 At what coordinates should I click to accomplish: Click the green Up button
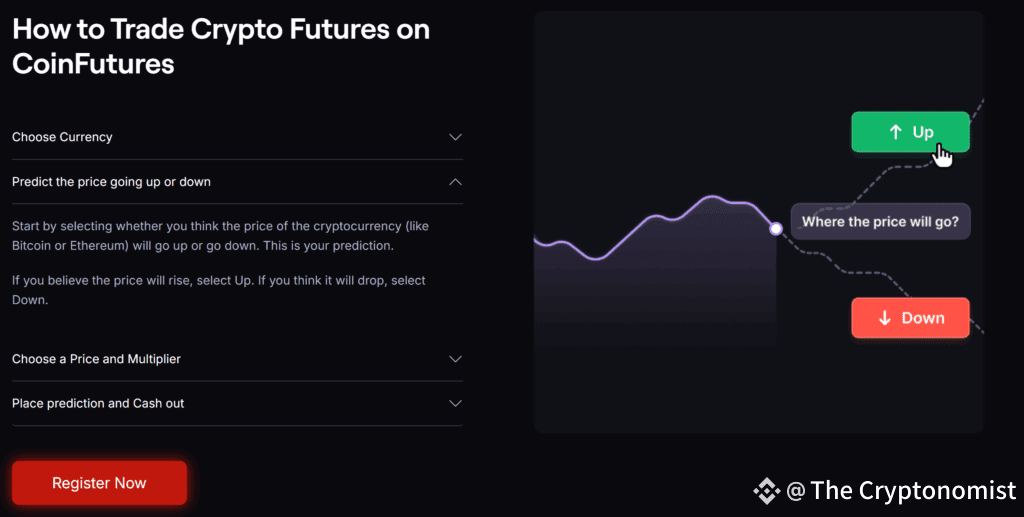[x=910, y=132]
